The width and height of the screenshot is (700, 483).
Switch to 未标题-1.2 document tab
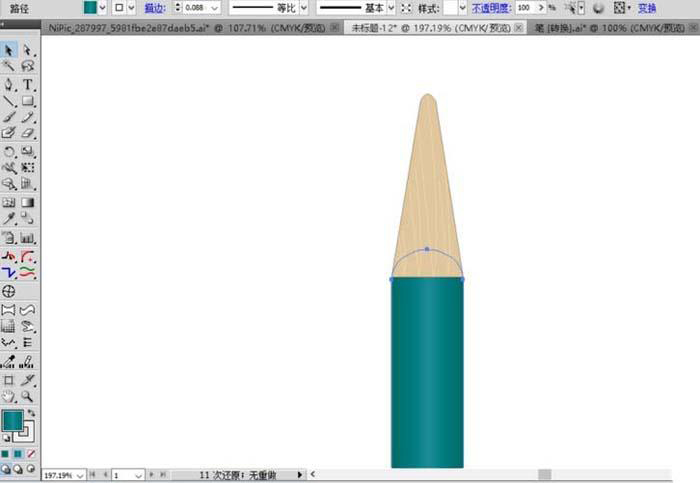point(431,28)
